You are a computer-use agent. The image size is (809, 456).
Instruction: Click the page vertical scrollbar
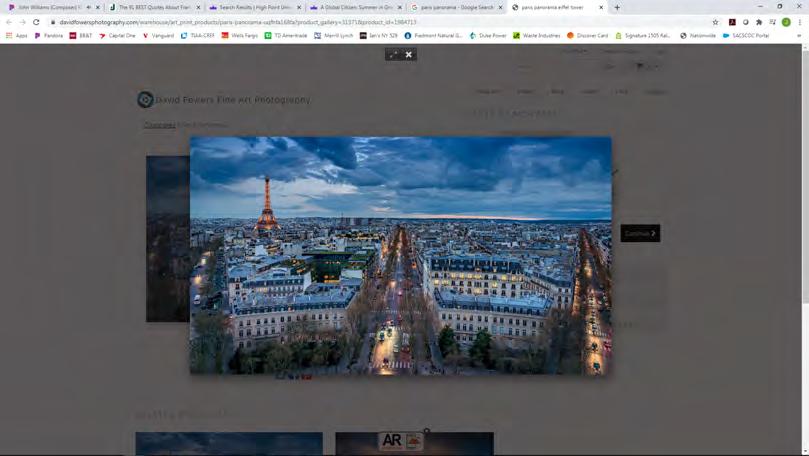(805, 175)
